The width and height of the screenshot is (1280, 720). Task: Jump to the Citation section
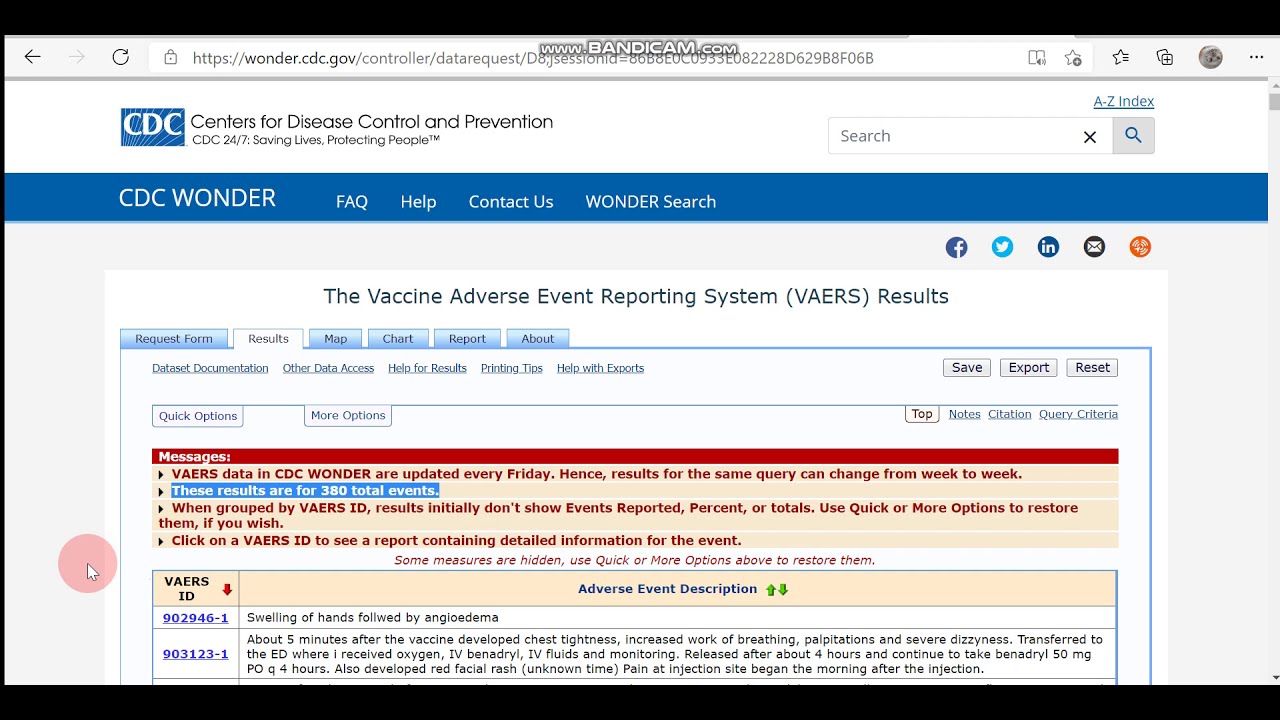tap(1009, 414)
